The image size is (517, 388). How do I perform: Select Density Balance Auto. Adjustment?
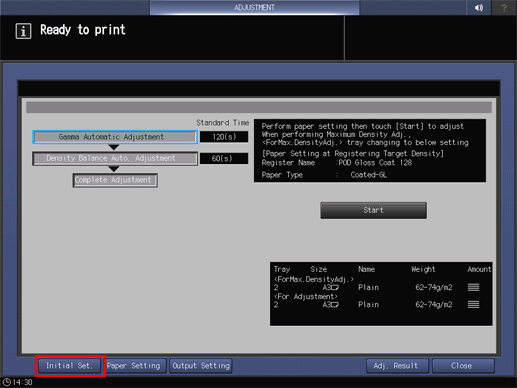[x=115, y=158]
